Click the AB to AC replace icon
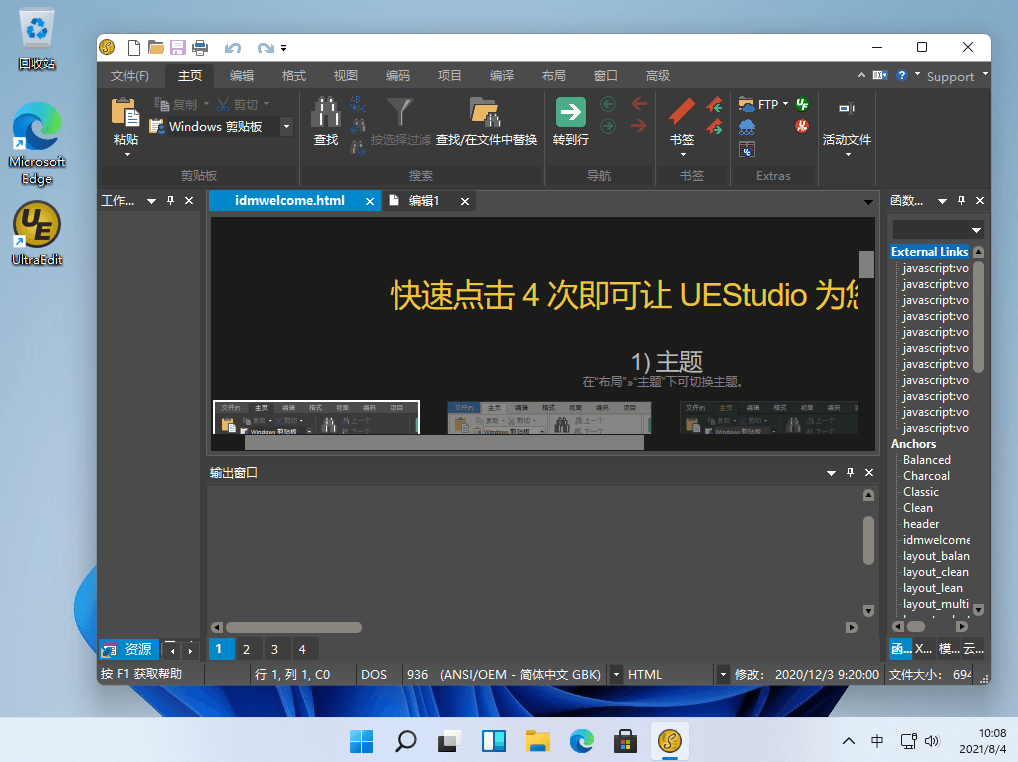The image size is (1018, 762). (x=358, y=103)
